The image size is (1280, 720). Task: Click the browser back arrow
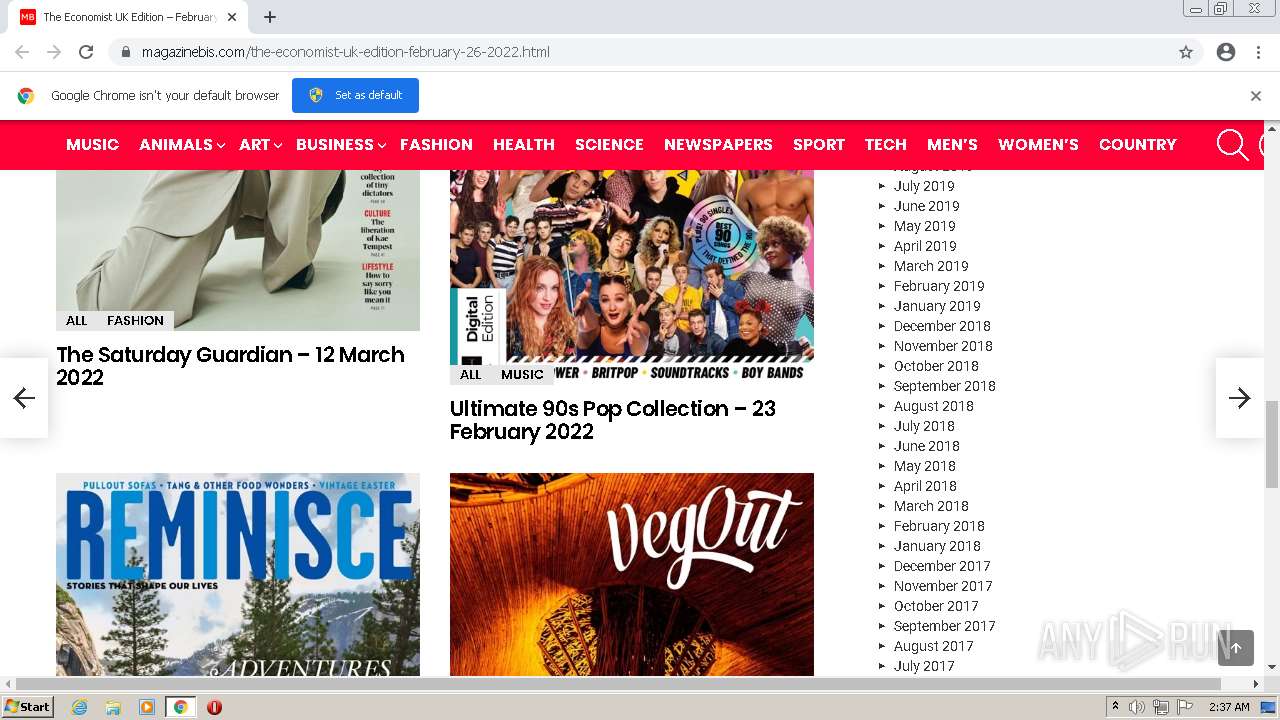tap(22, 52)
